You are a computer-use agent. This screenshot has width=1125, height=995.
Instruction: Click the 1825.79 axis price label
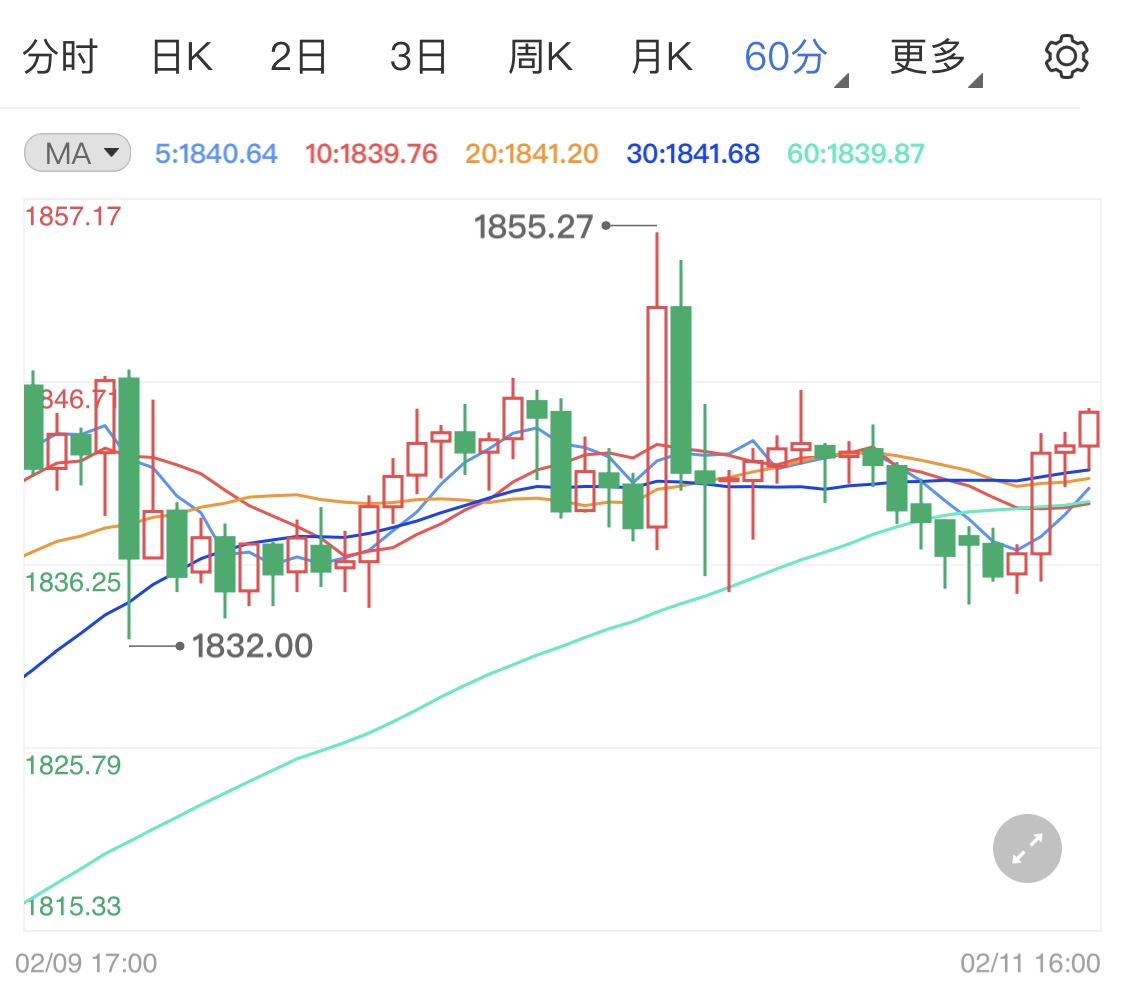pos(73,765)
